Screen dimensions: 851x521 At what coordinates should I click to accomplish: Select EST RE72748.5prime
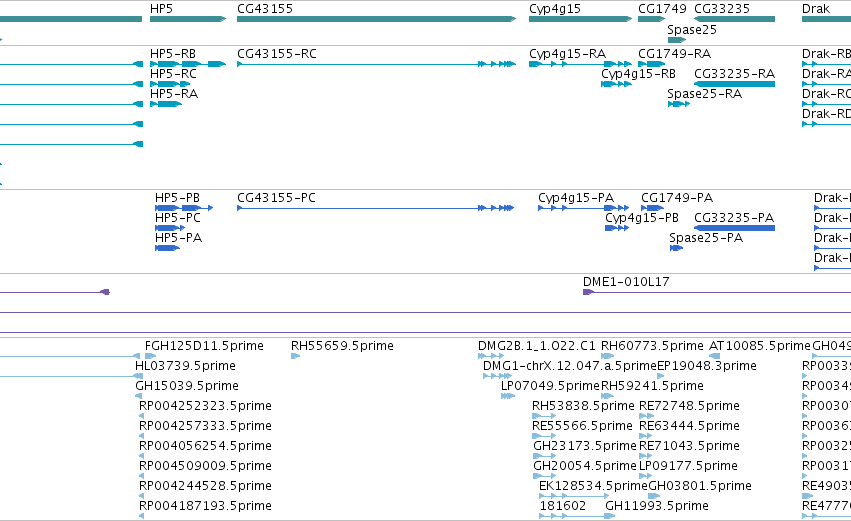point(646,416)
